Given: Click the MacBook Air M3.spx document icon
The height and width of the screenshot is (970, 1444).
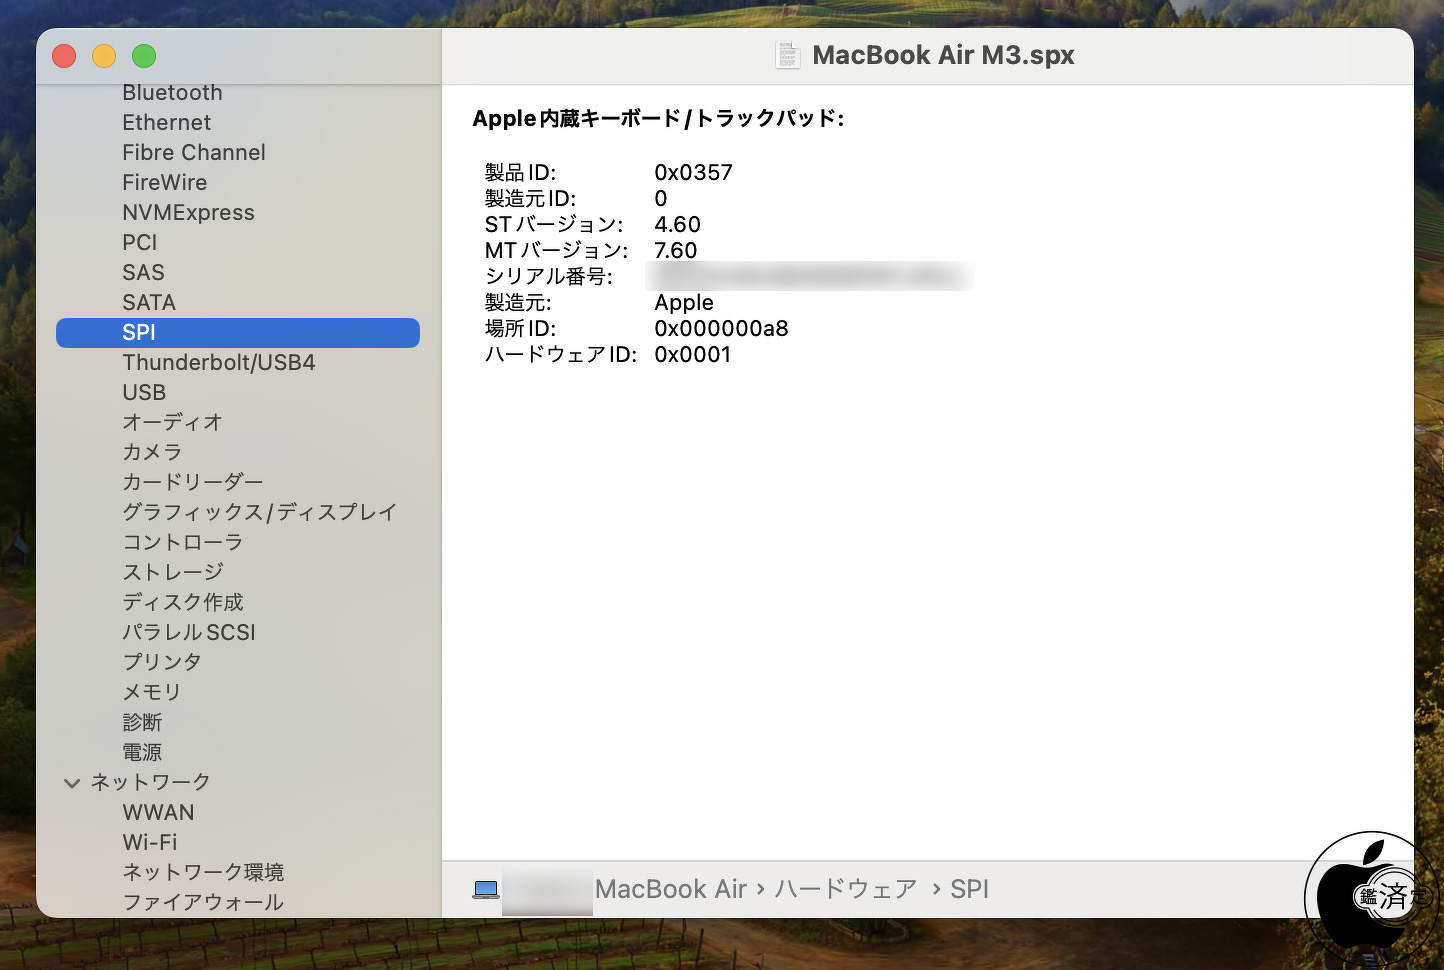Looking at the screenshot, I should pyautogui.click(x=788, y=55).
